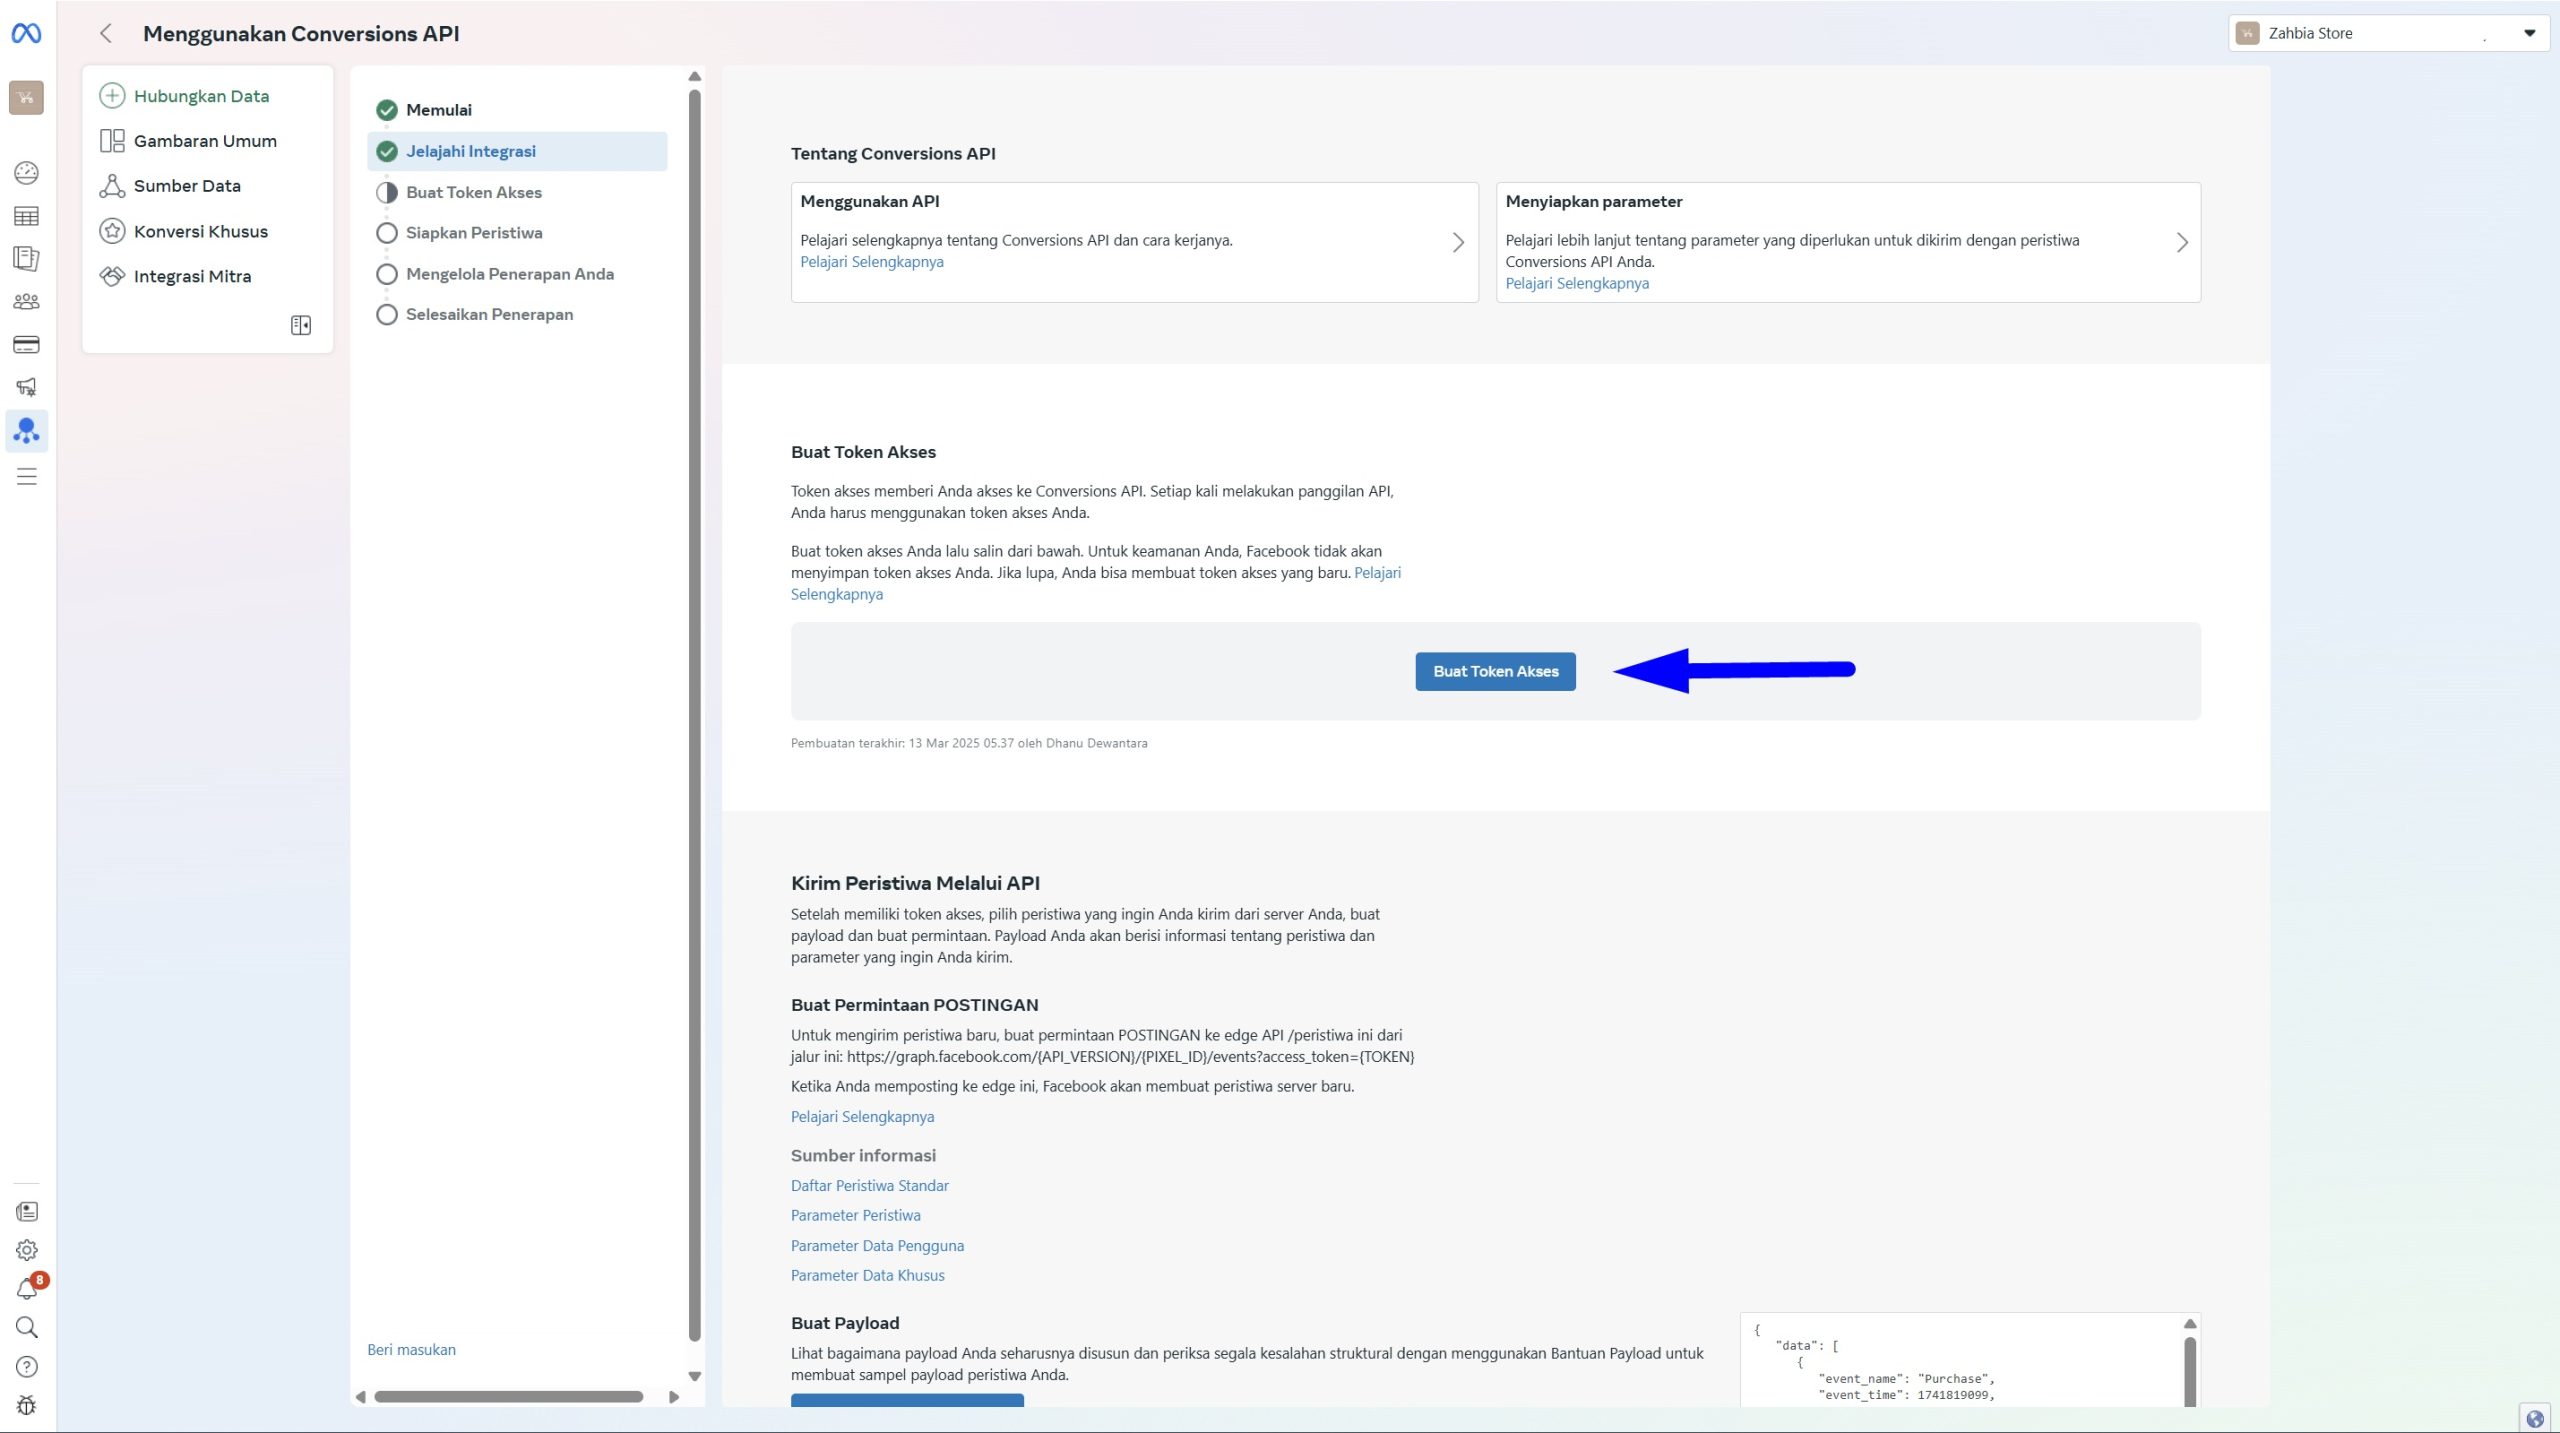Select the Selesaikan Penerapan step
Screen dimensions: 2560x1433
click(489, 314)
